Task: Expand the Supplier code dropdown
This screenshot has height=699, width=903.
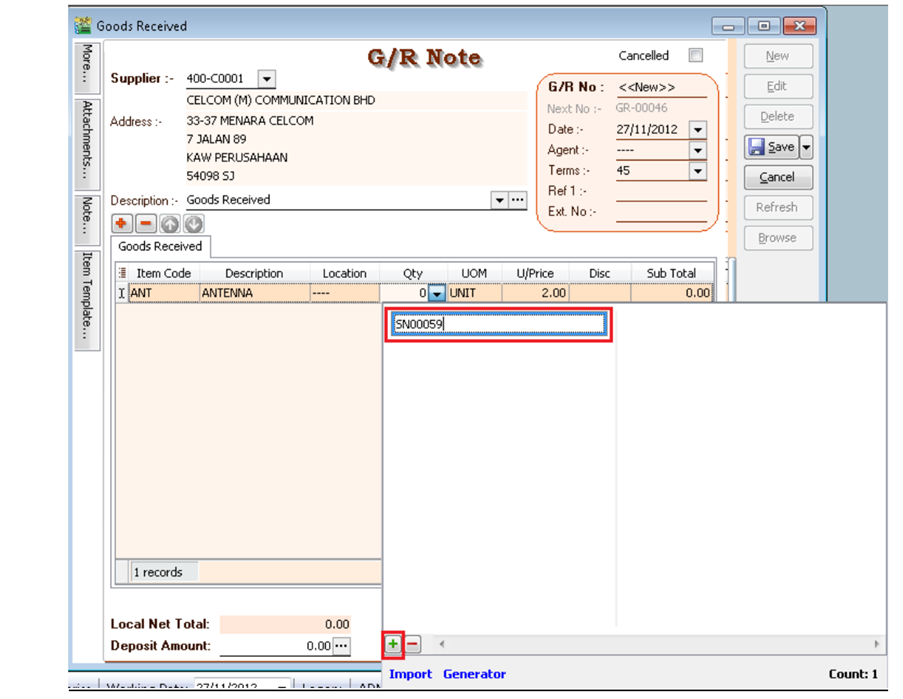Action: coord(266,79)
